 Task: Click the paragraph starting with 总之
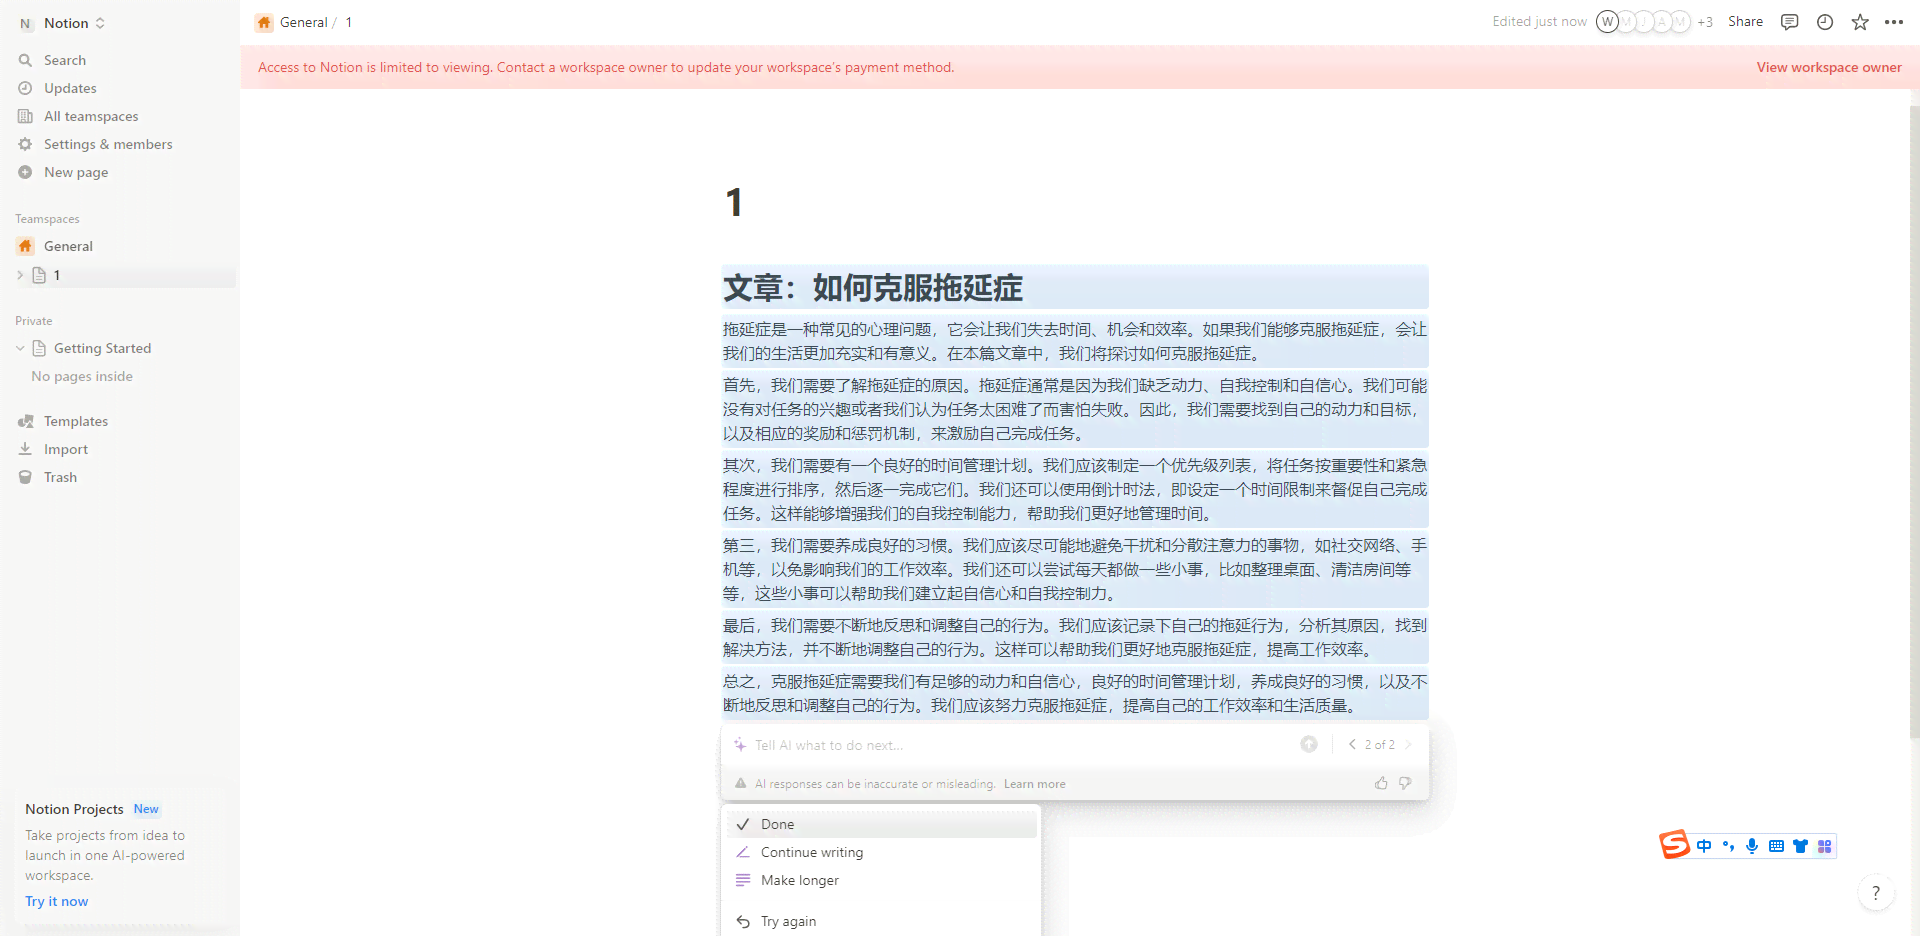pyautogui.click(x=1075, y=693)
